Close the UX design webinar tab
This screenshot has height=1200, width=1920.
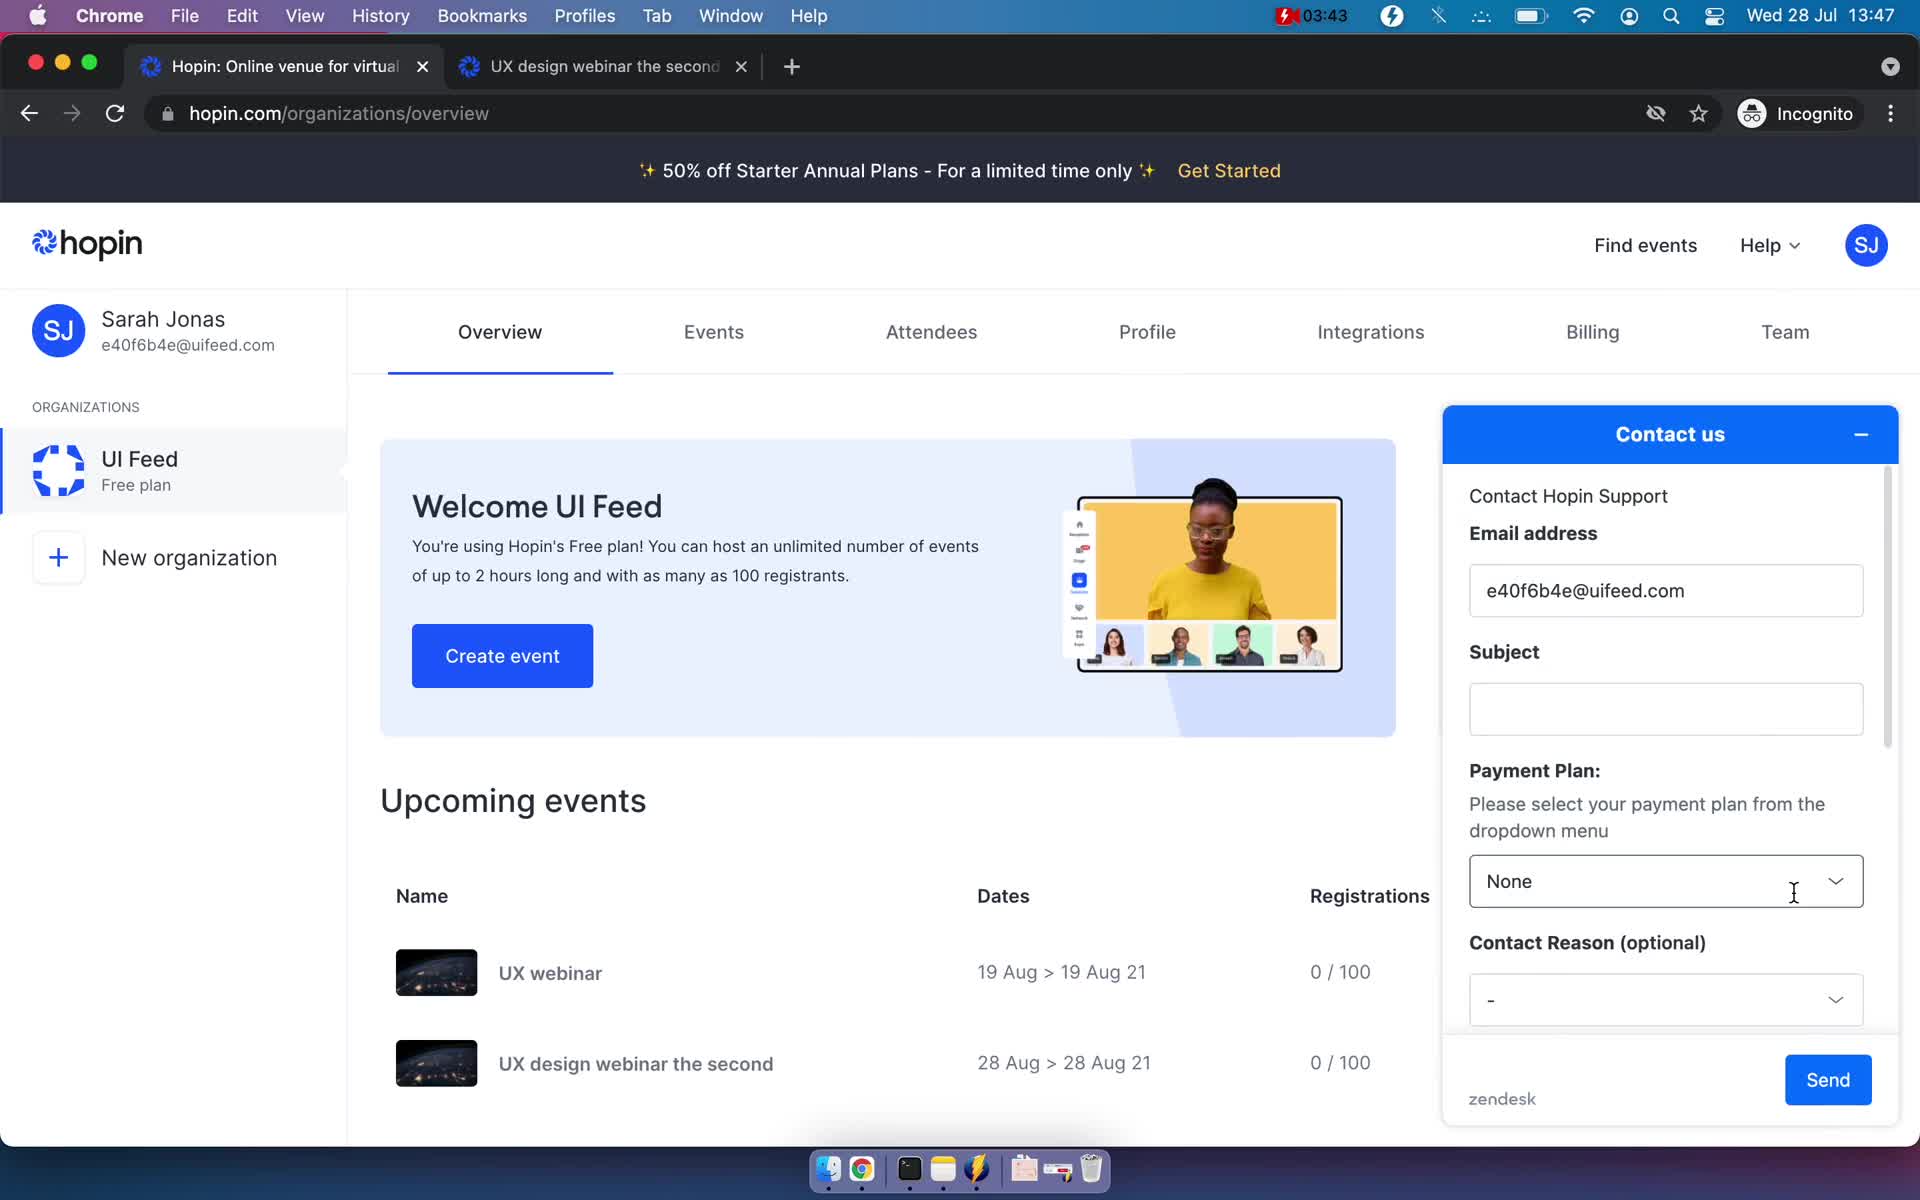click(741, 66)
